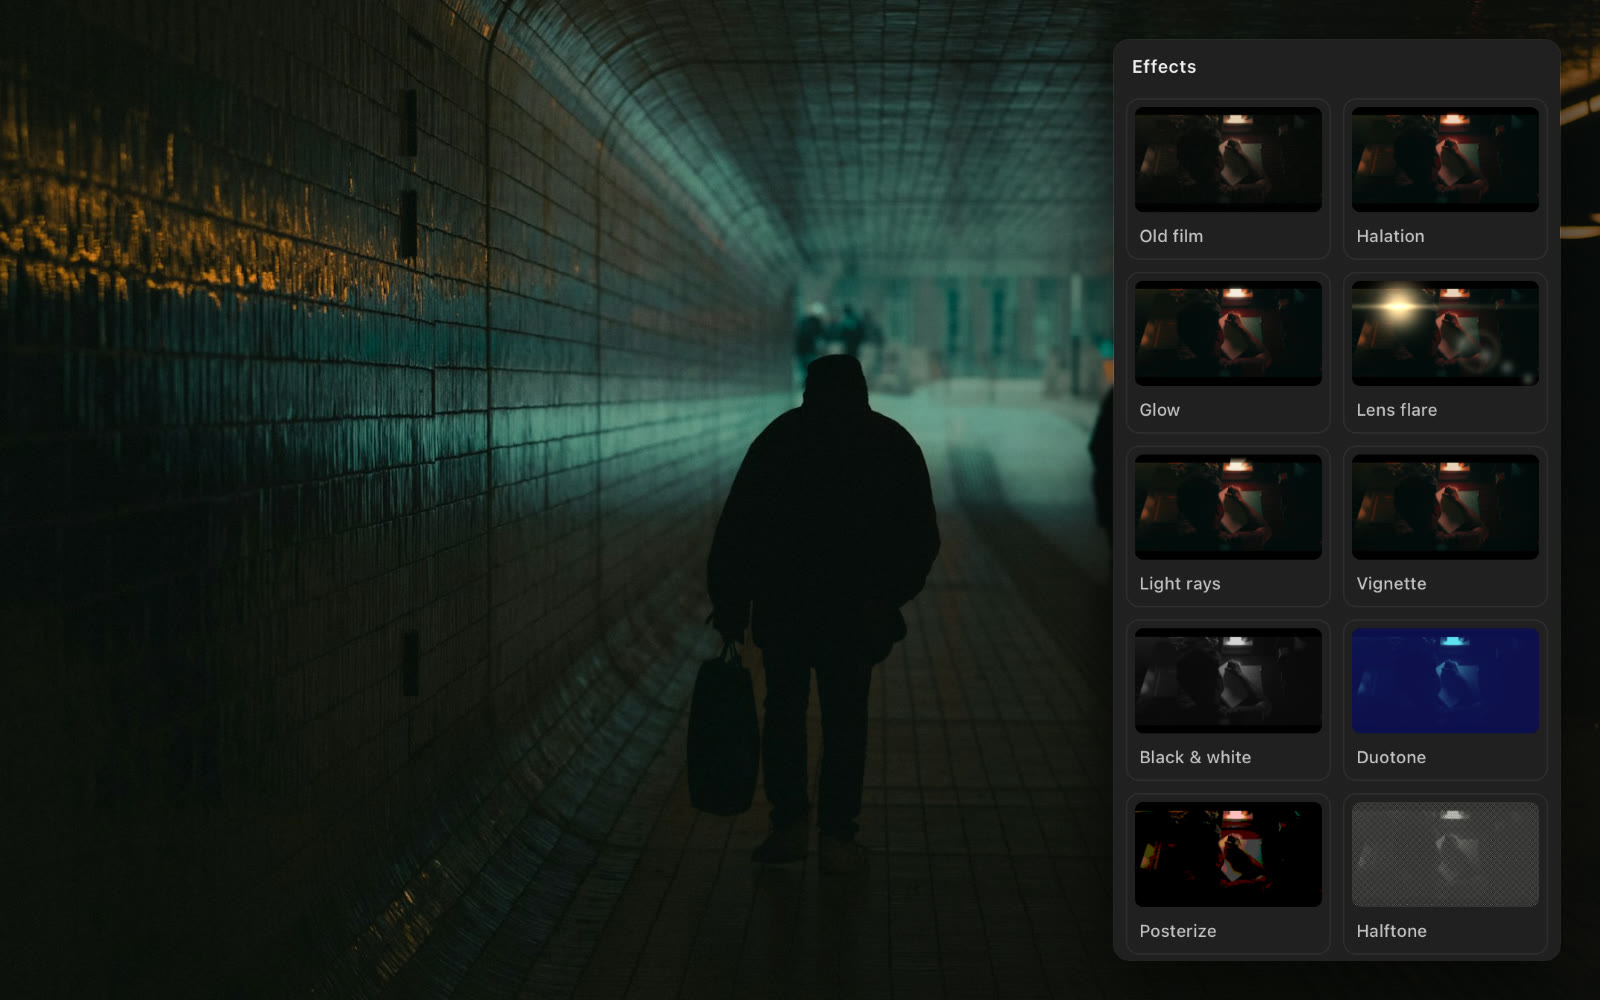Click the "Old film" label
The width and height of the screenshot is (1600, 1000).
[1171, 236]
